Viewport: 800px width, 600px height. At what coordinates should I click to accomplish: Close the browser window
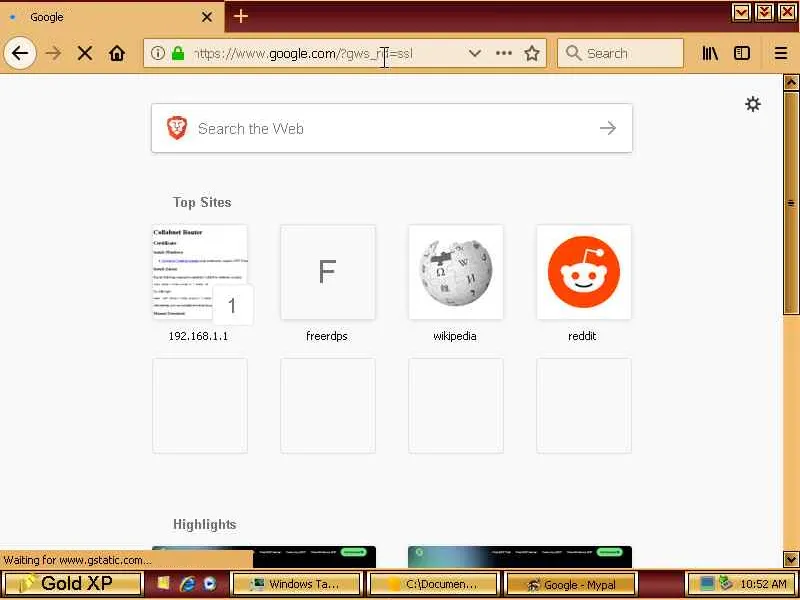tap(787, 12)
